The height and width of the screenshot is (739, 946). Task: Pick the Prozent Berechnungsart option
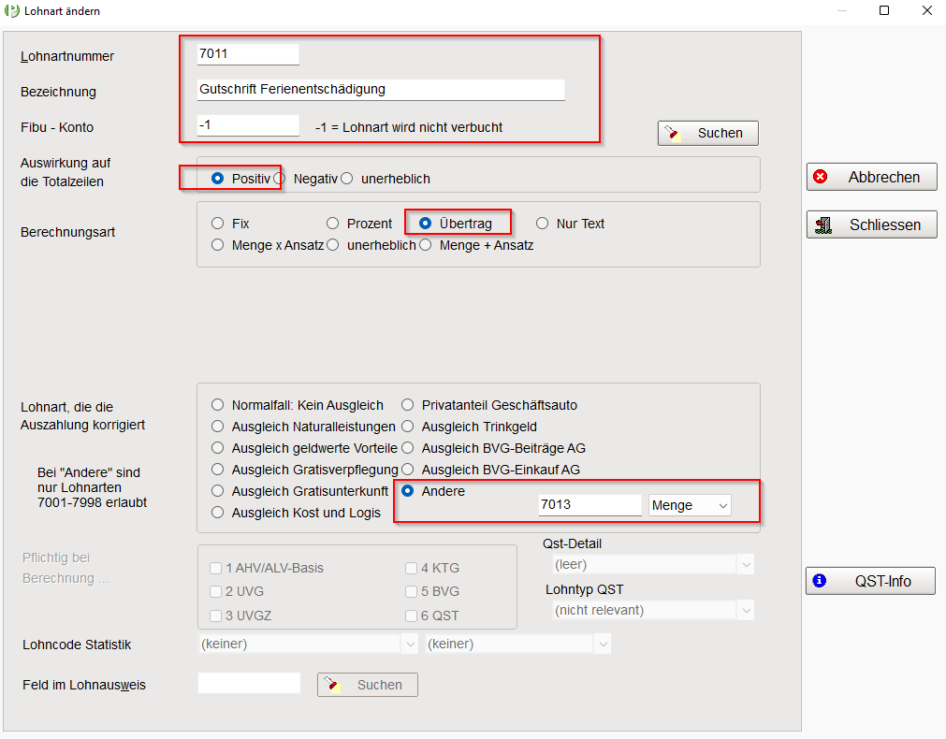pos(333,224)
